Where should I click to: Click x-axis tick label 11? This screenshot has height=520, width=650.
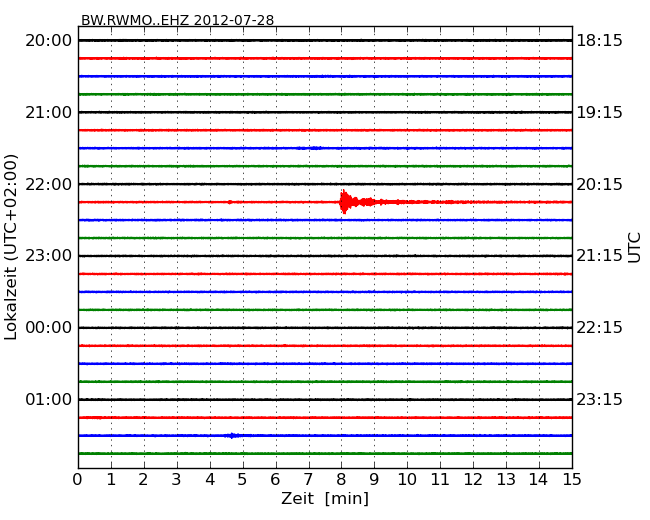click(440, 480)
